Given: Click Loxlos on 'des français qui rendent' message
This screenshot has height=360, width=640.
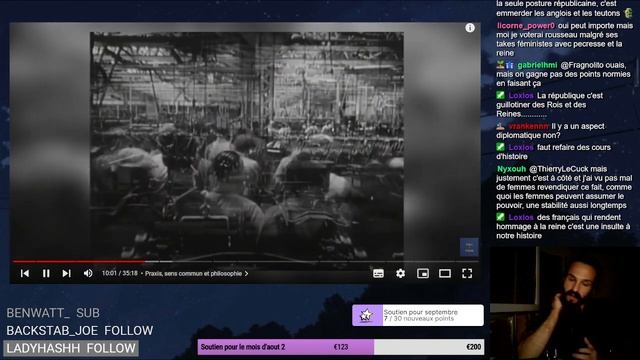Looking at the screenshot, I should click(x=521, y=218).
